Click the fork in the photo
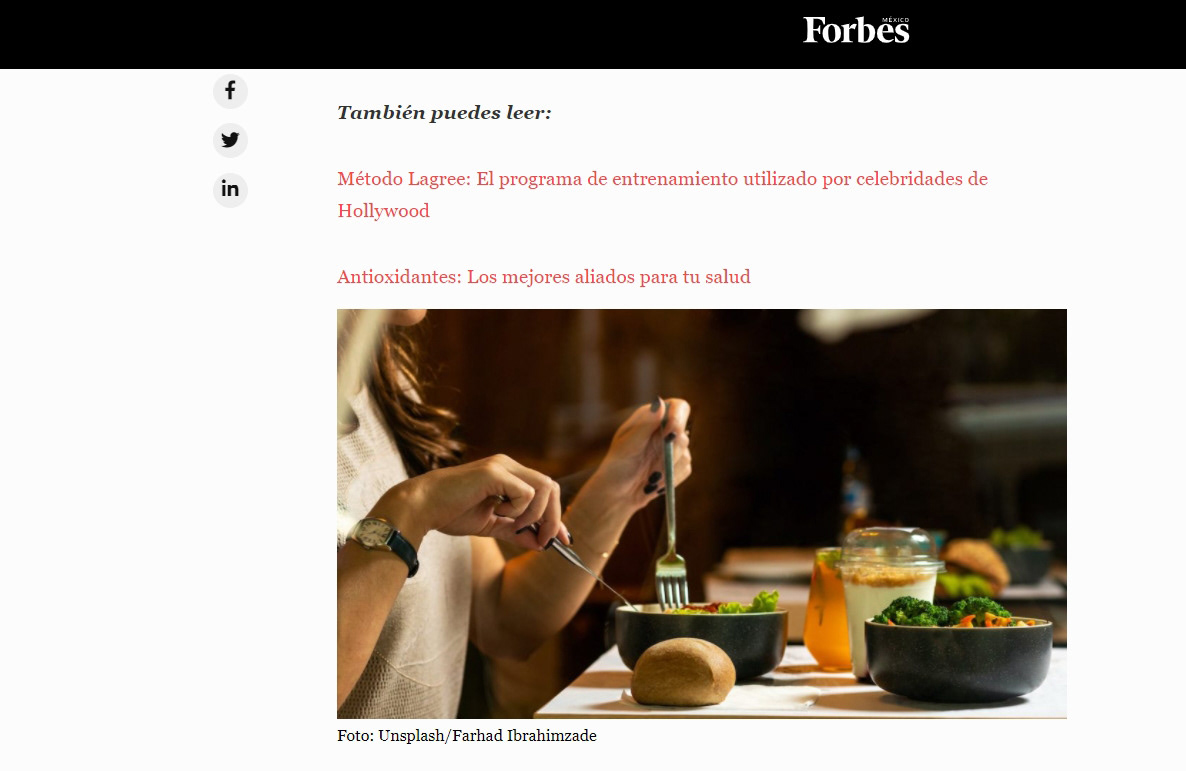 pos(670,522)
